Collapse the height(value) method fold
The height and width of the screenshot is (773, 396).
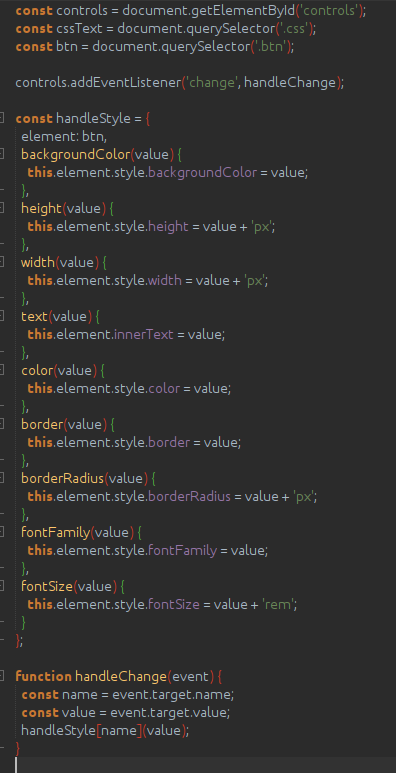coord(1,208)
